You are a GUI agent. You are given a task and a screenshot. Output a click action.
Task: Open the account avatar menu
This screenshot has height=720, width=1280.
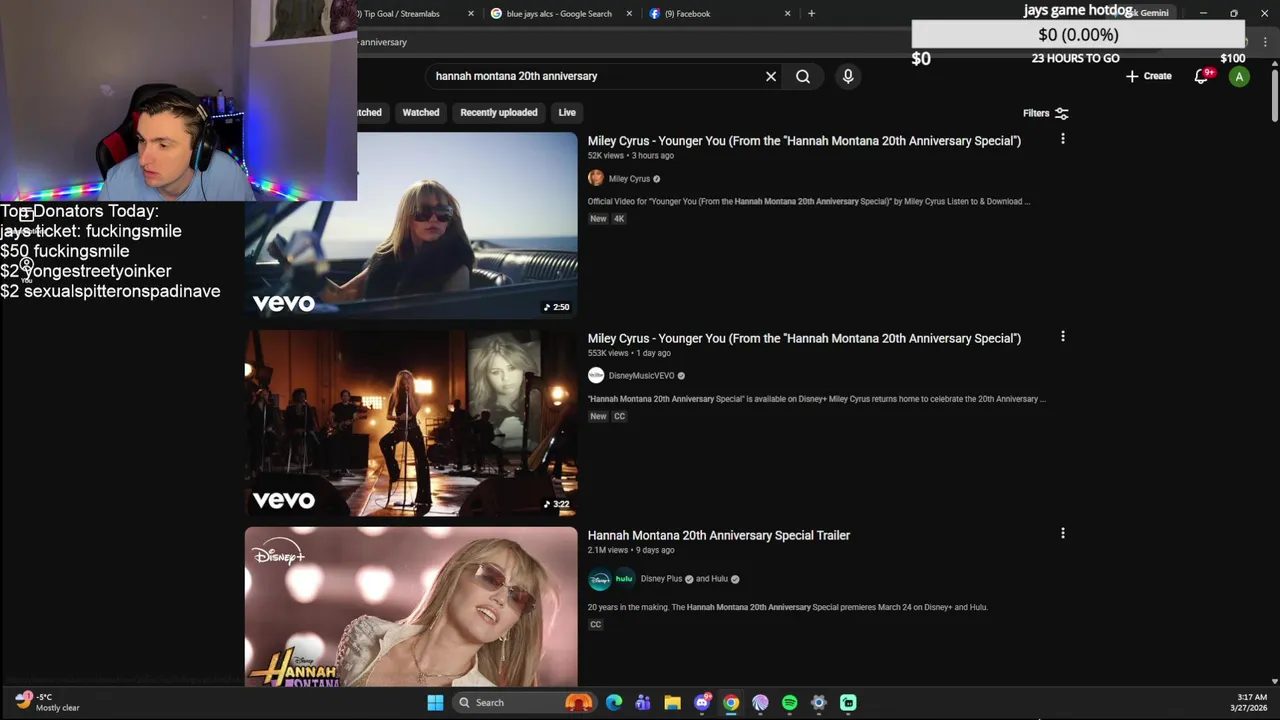tap(1239, 76)
